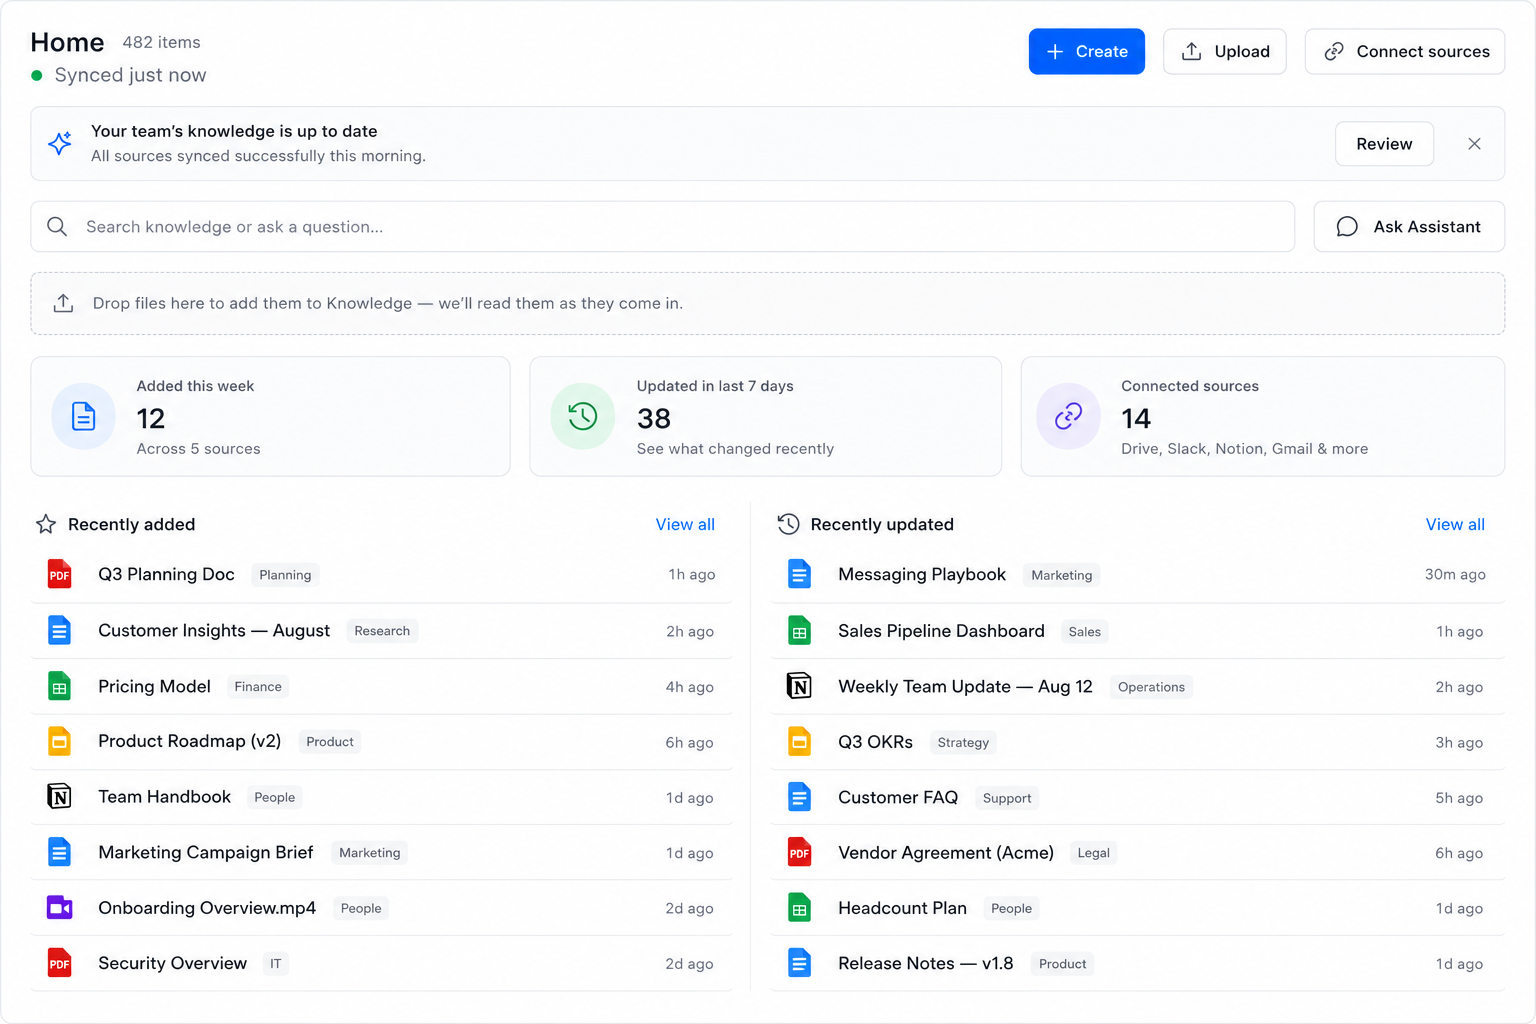
Task: Click the PDF icon beside Q3 Planning Doc
Action: [60, 574]
